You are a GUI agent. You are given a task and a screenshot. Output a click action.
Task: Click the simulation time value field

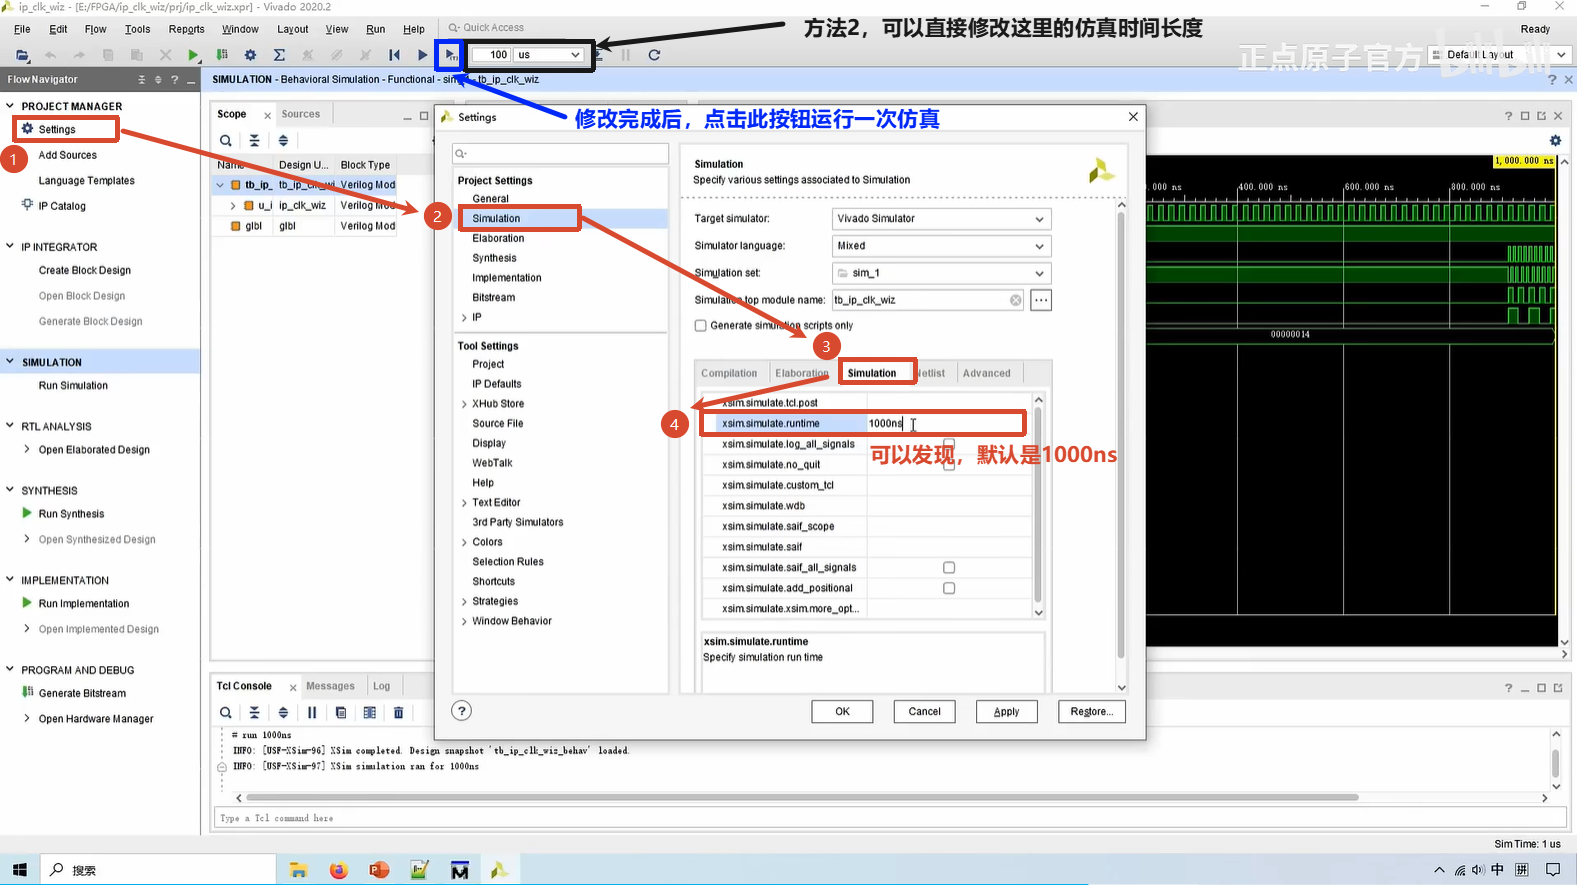(x=492, y=55)
